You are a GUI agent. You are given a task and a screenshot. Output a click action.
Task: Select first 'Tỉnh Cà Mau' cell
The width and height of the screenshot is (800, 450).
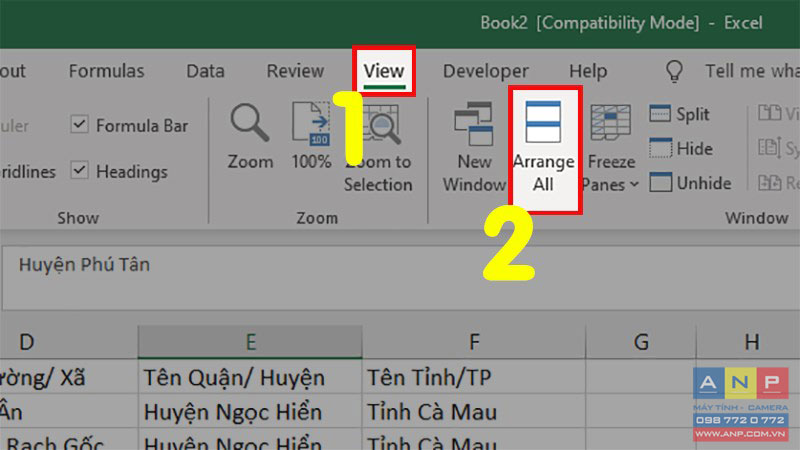point(474,412)
